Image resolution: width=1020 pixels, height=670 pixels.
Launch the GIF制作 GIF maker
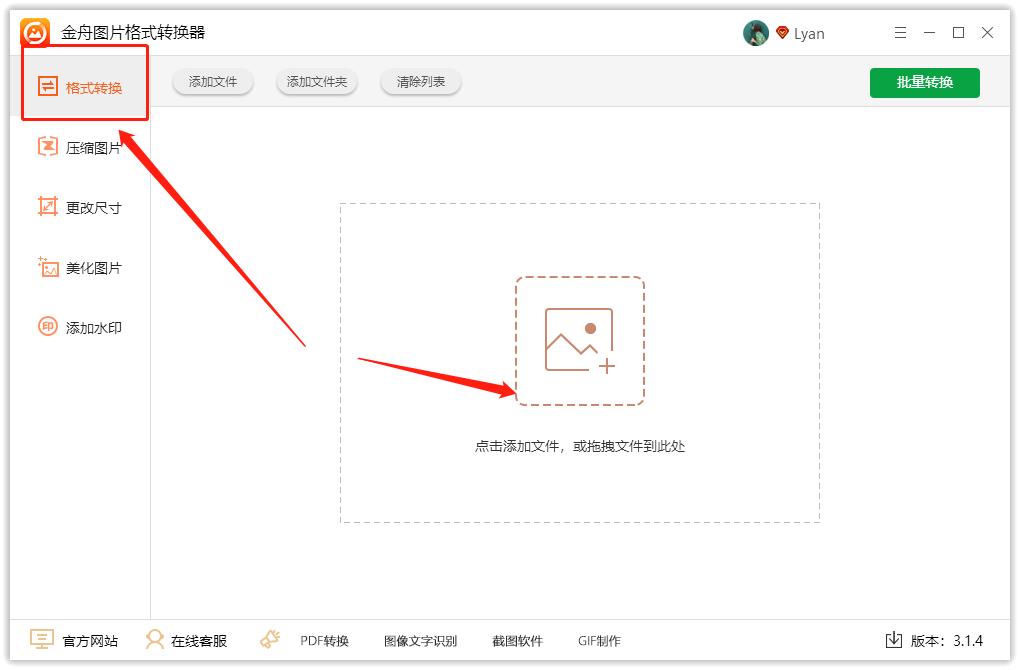[x=600, y=640]
